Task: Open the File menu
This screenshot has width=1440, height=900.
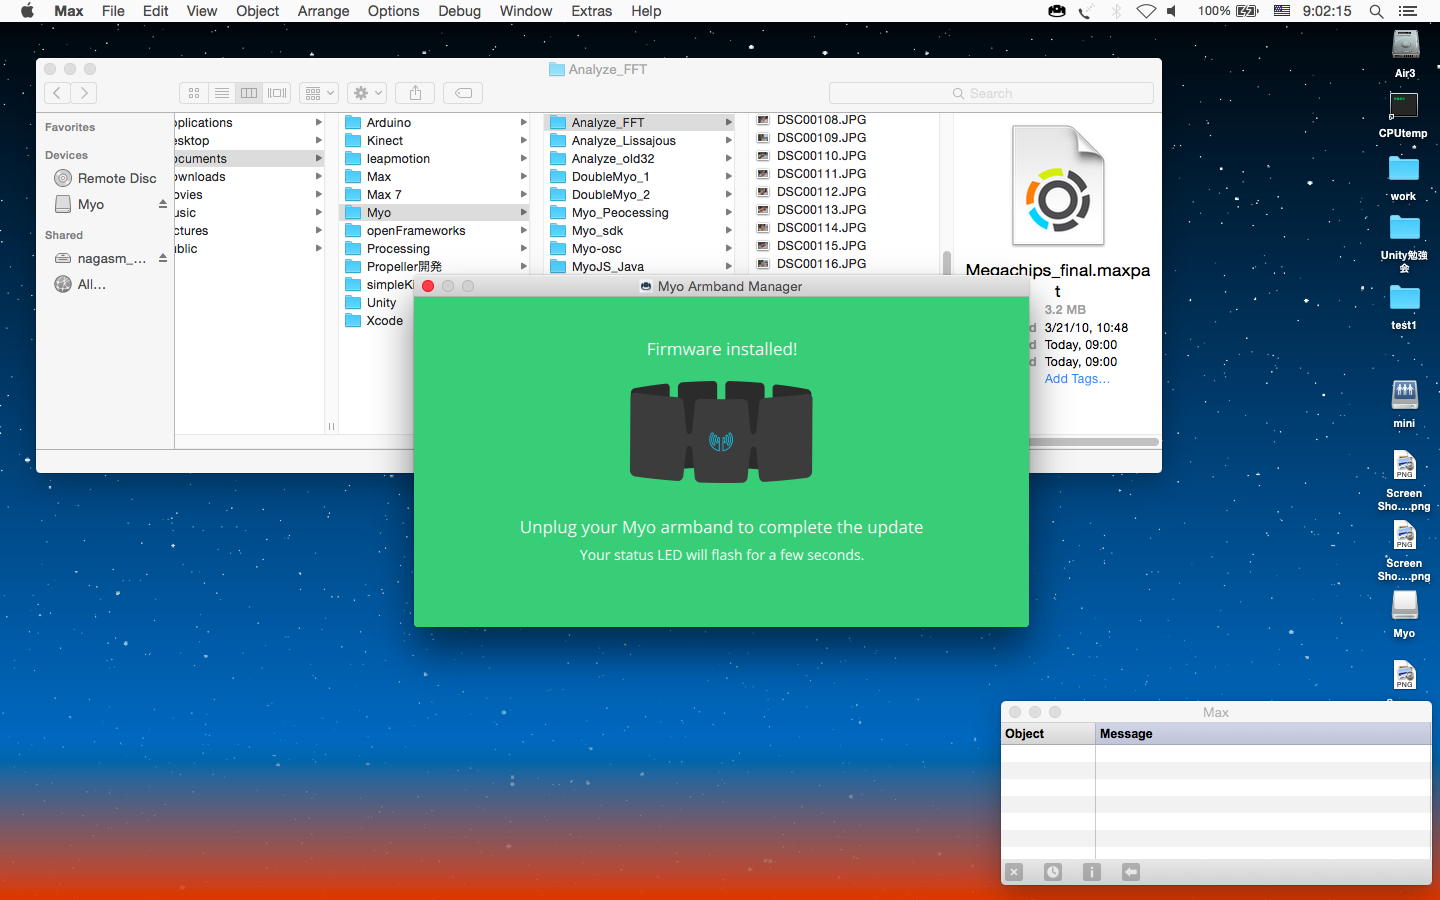Action: click(x=113, y=11)
